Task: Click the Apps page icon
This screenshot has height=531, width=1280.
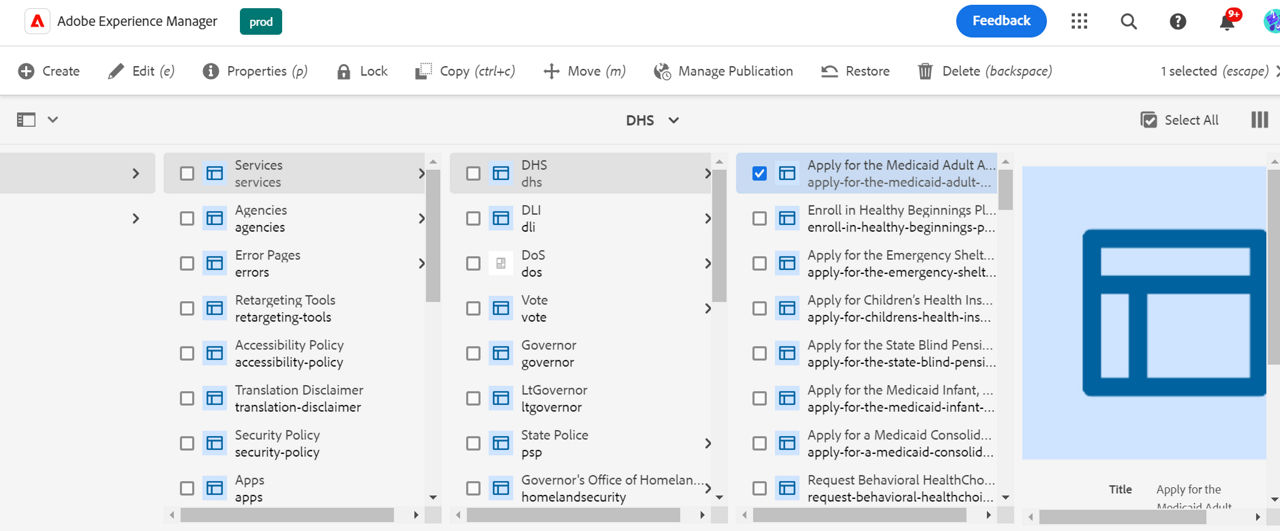Action: [214, 488]
